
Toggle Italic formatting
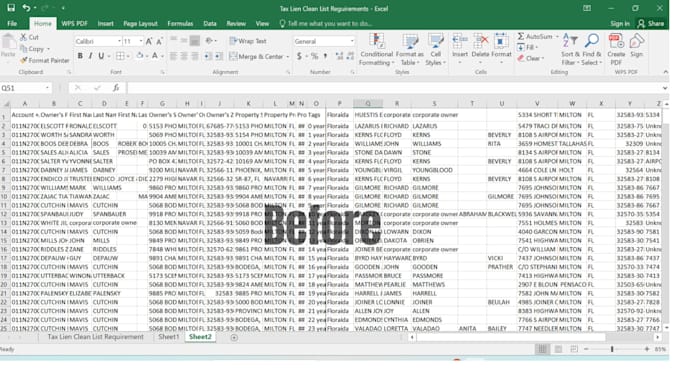coord(90,56)
